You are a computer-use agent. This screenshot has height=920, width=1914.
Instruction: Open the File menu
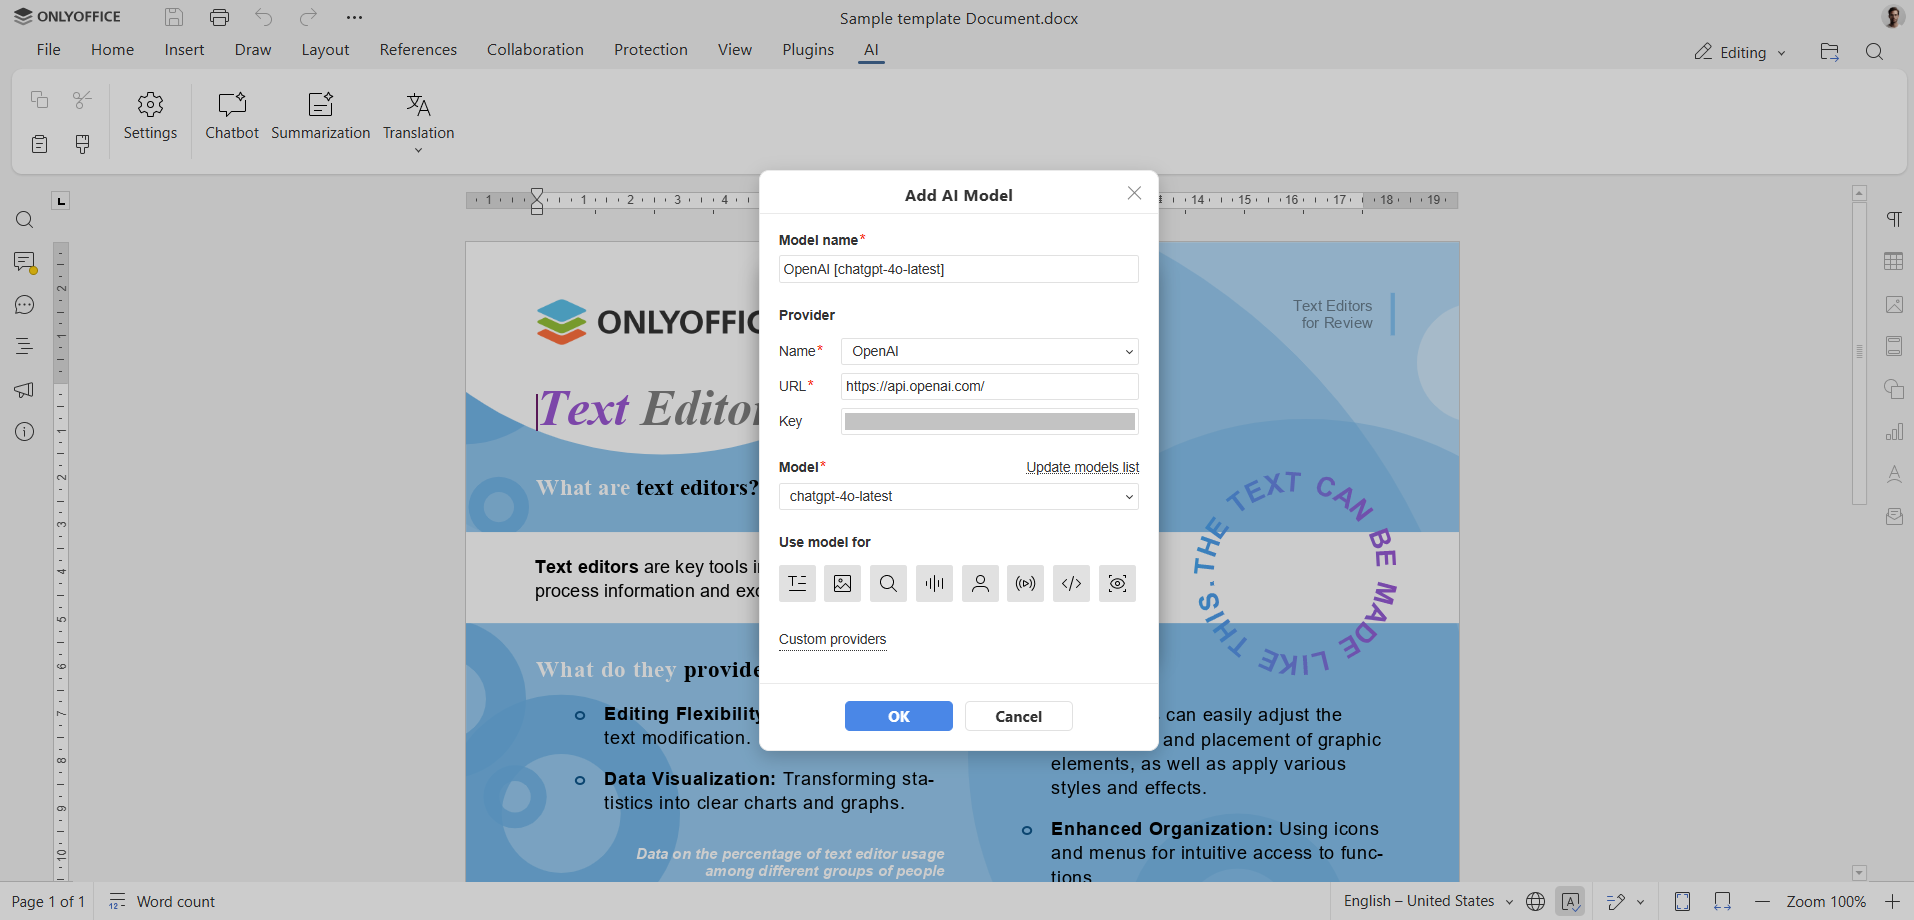tap(48, 50)
